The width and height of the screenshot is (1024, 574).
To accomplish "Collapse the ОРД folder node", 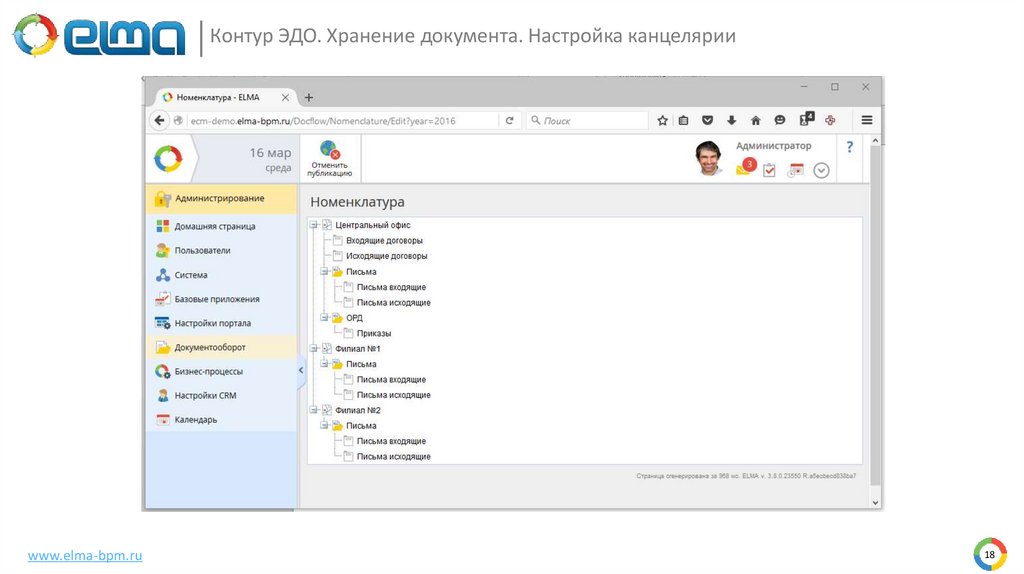I will click(x=324, y=318).
